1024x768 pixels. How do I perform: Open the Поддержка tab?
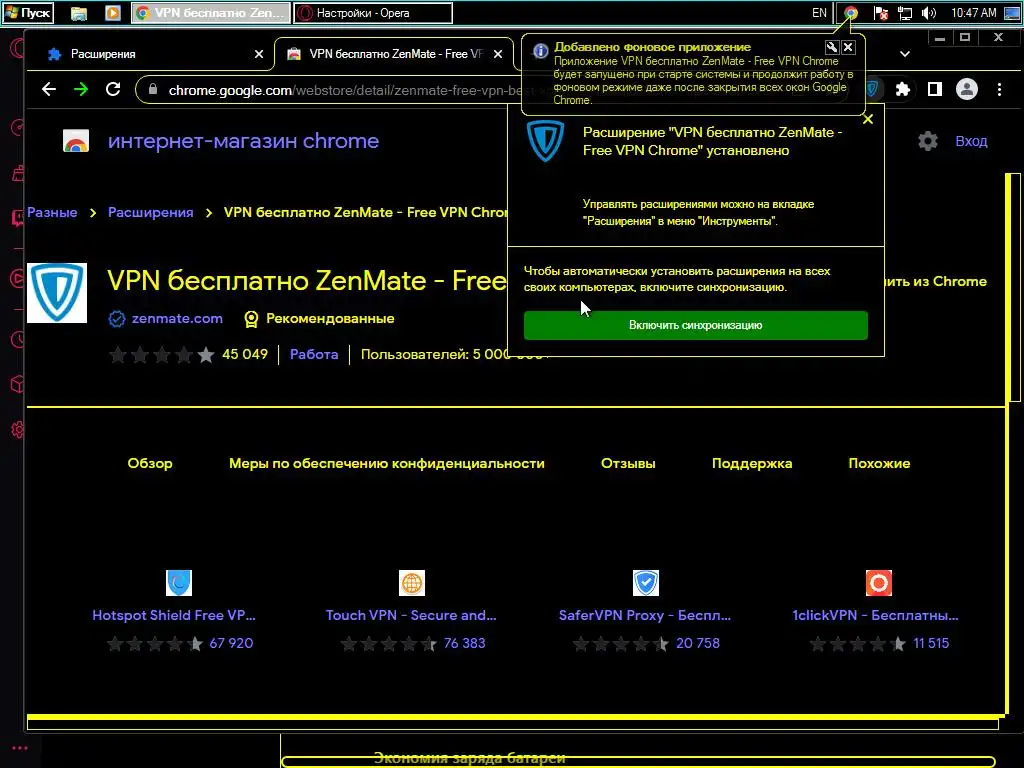tap(752, 463)
